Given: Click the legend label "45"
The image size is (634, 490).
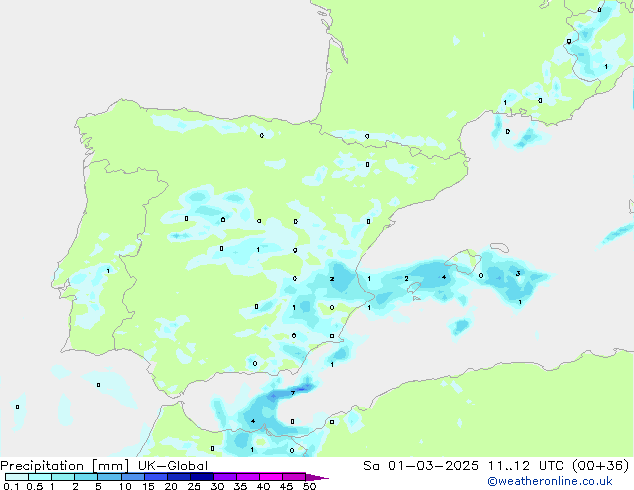Looking at the screenshot, I should pos(286,486).
